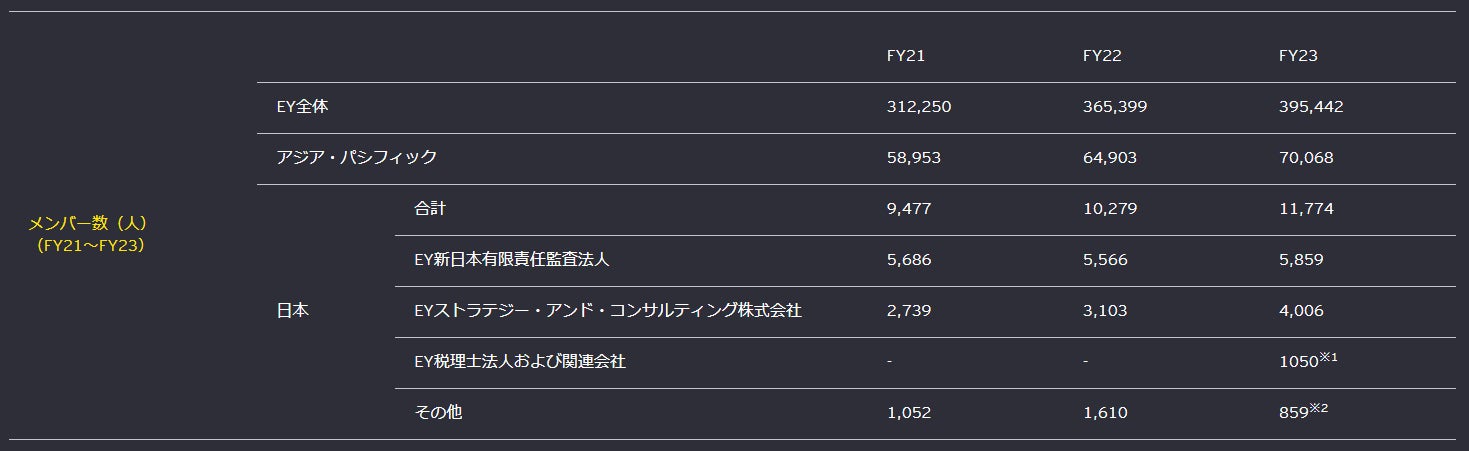This screenshot has height=451, width=1469.
Task: Click the 2,739 FY21 value
Action: pos(908,311)
